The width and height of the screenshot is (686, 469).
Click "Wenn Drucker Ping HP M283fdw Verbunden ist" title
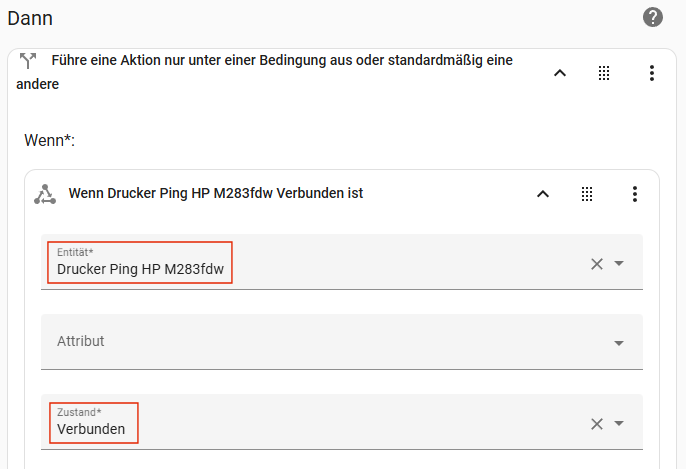coord(215,194)
